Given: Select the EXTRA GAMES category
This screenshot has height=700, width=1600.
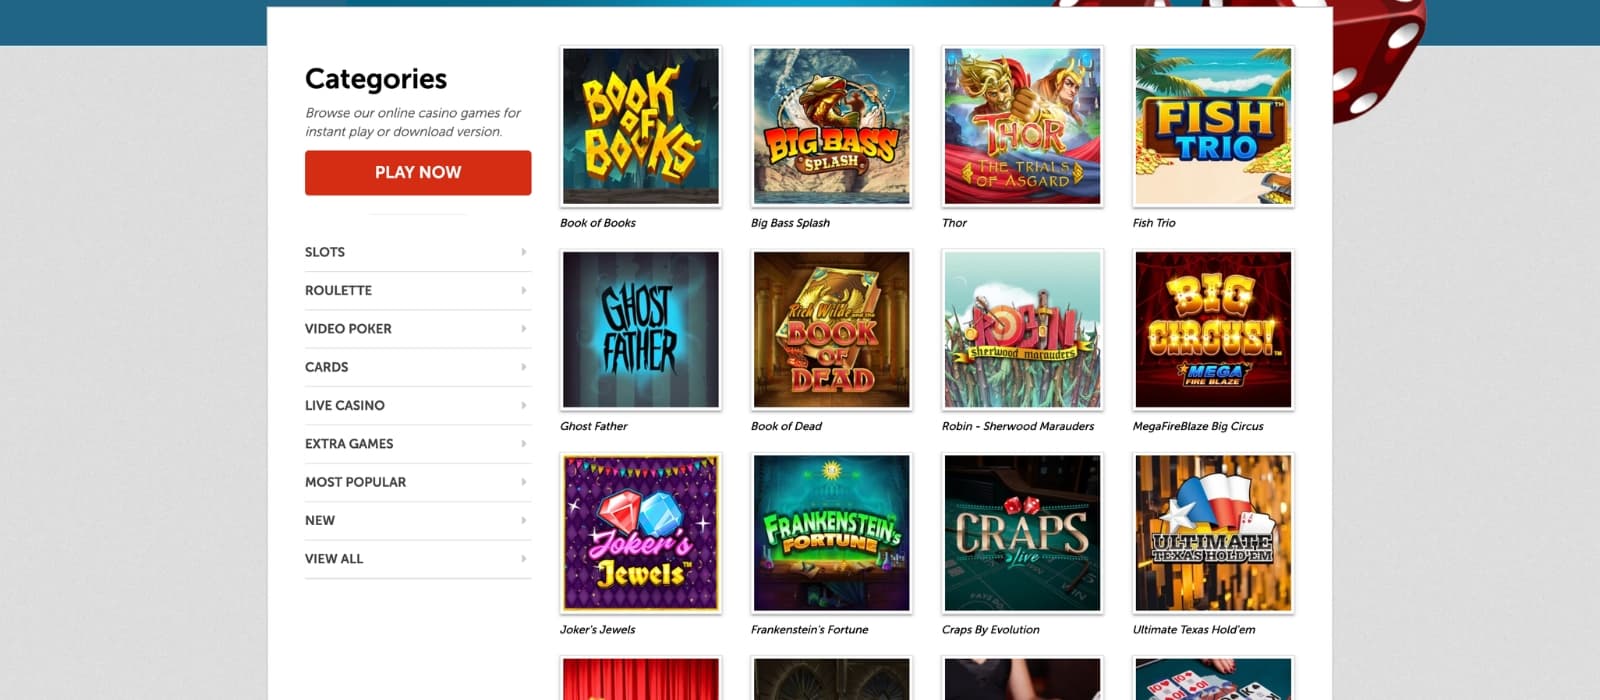Looking at the screenshot, I should click(418, 444).
